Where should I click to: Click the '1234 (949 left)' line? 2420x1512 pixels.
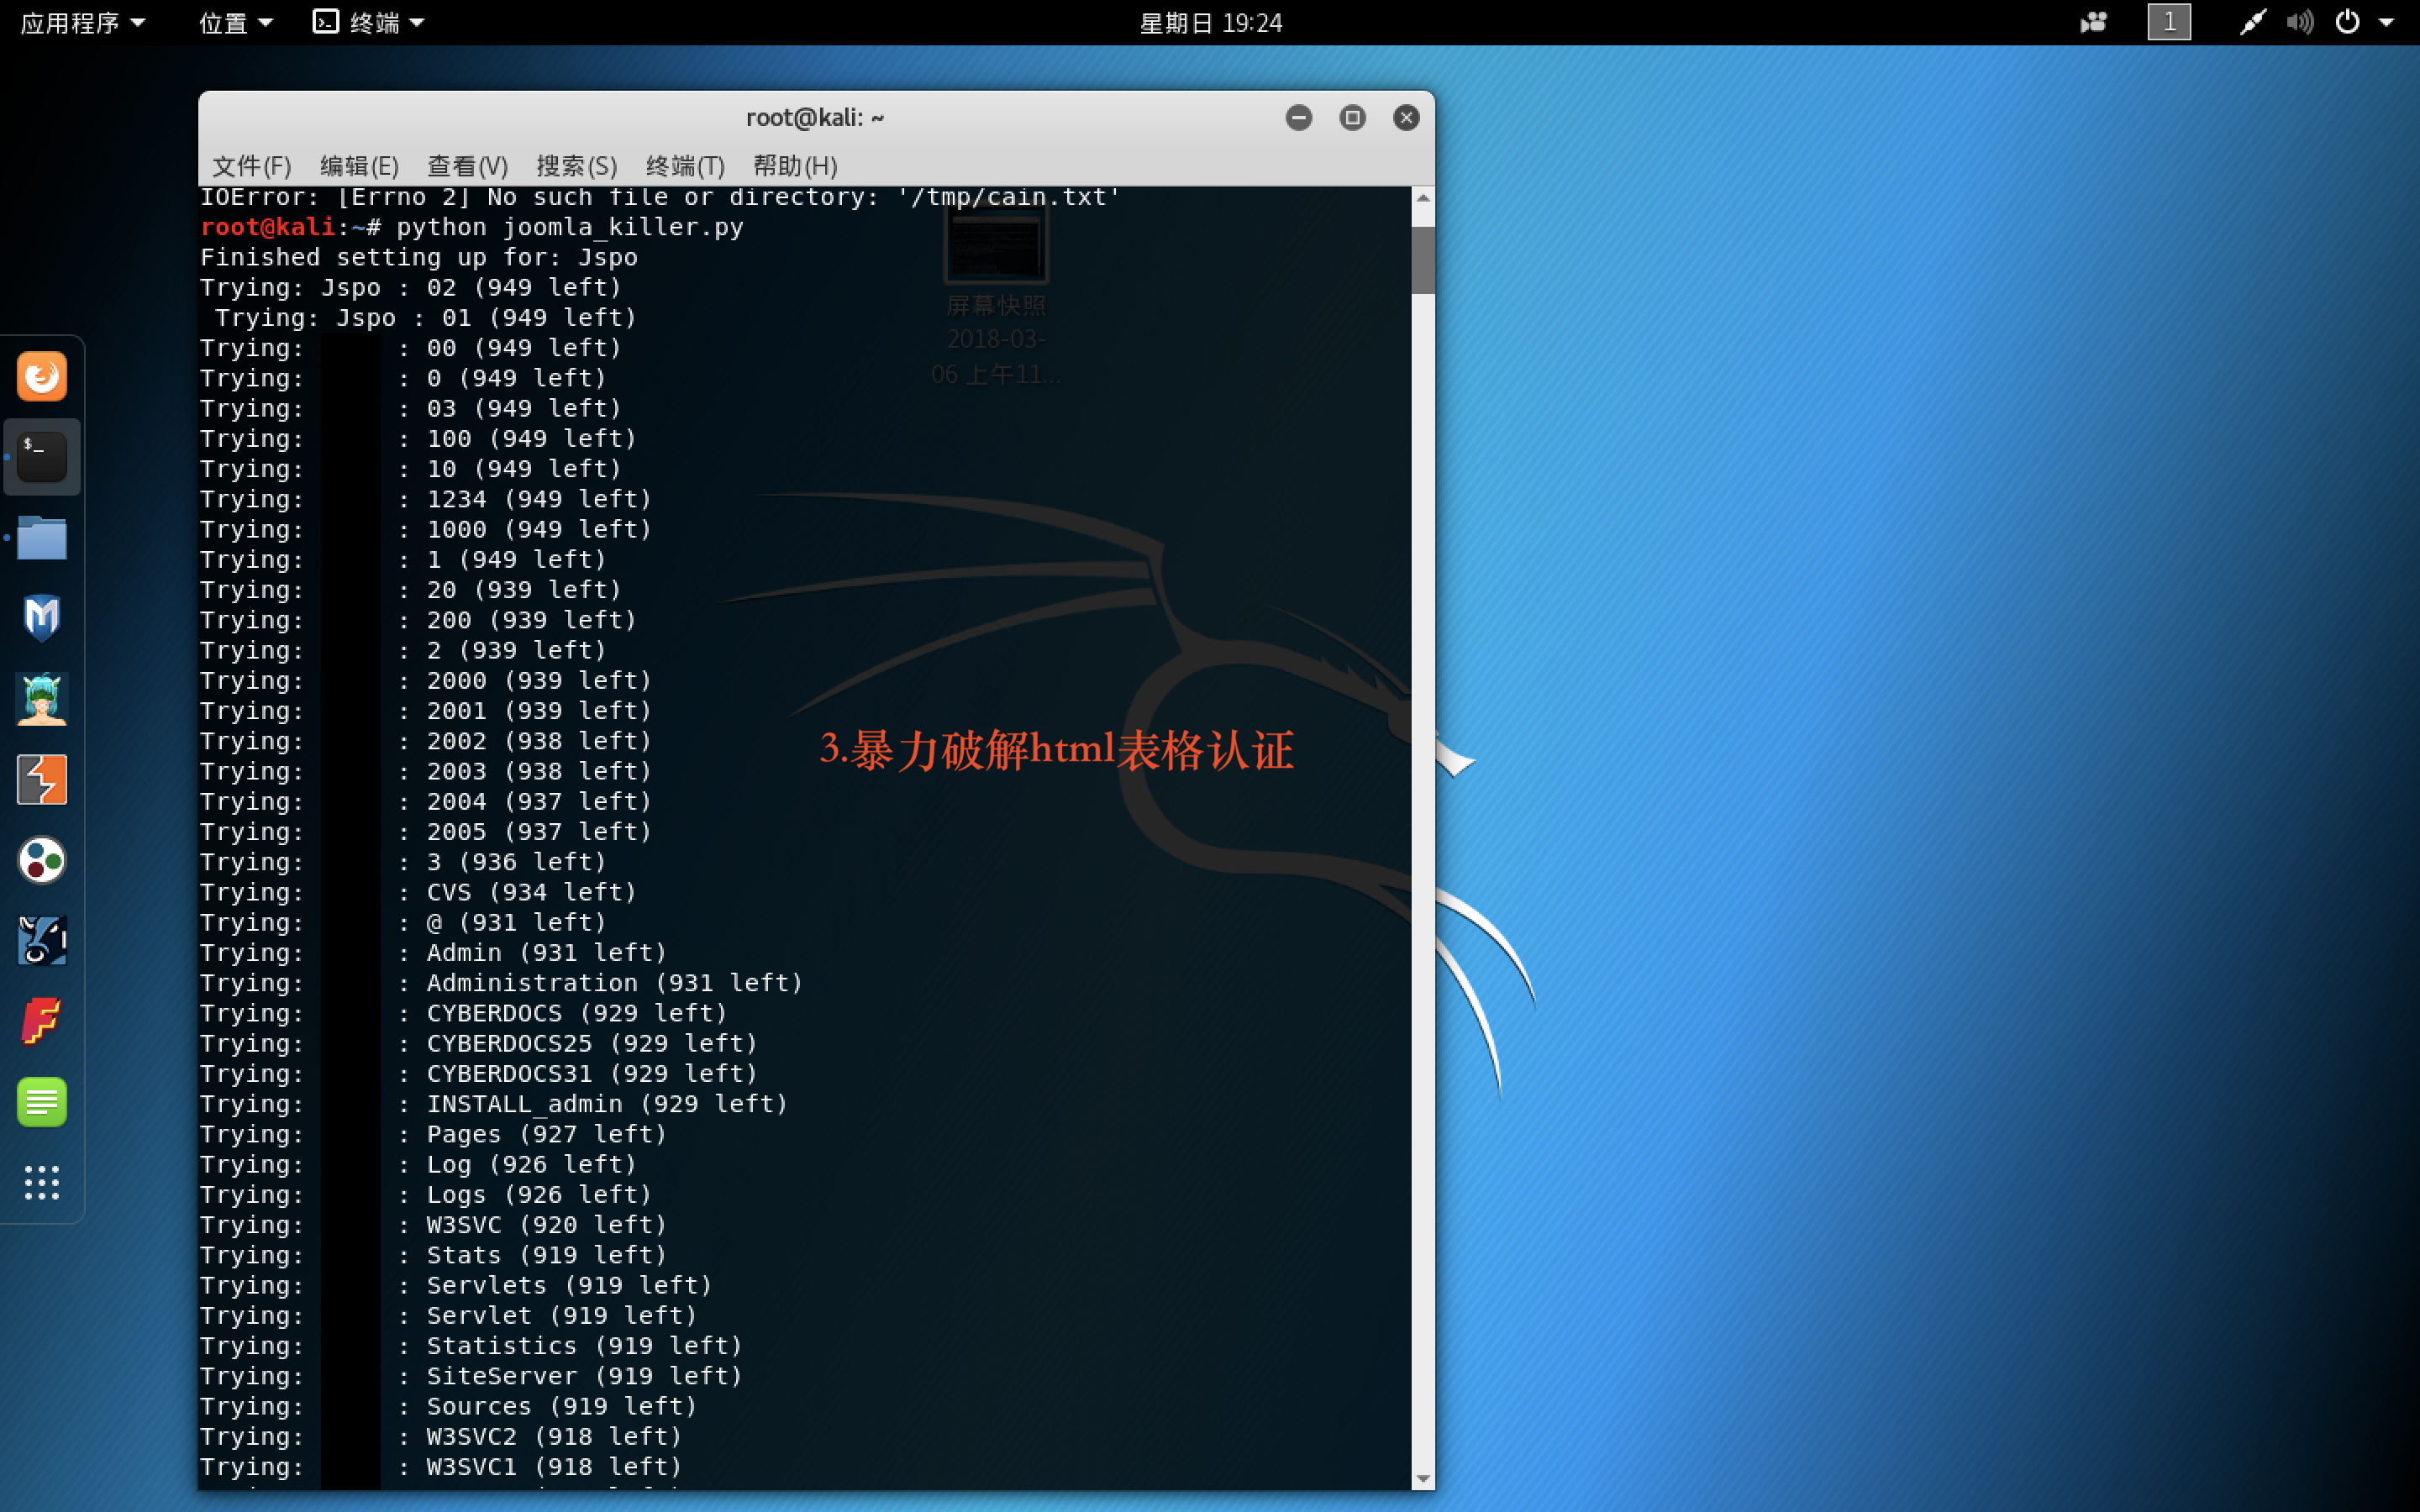(x=426, y=499)
